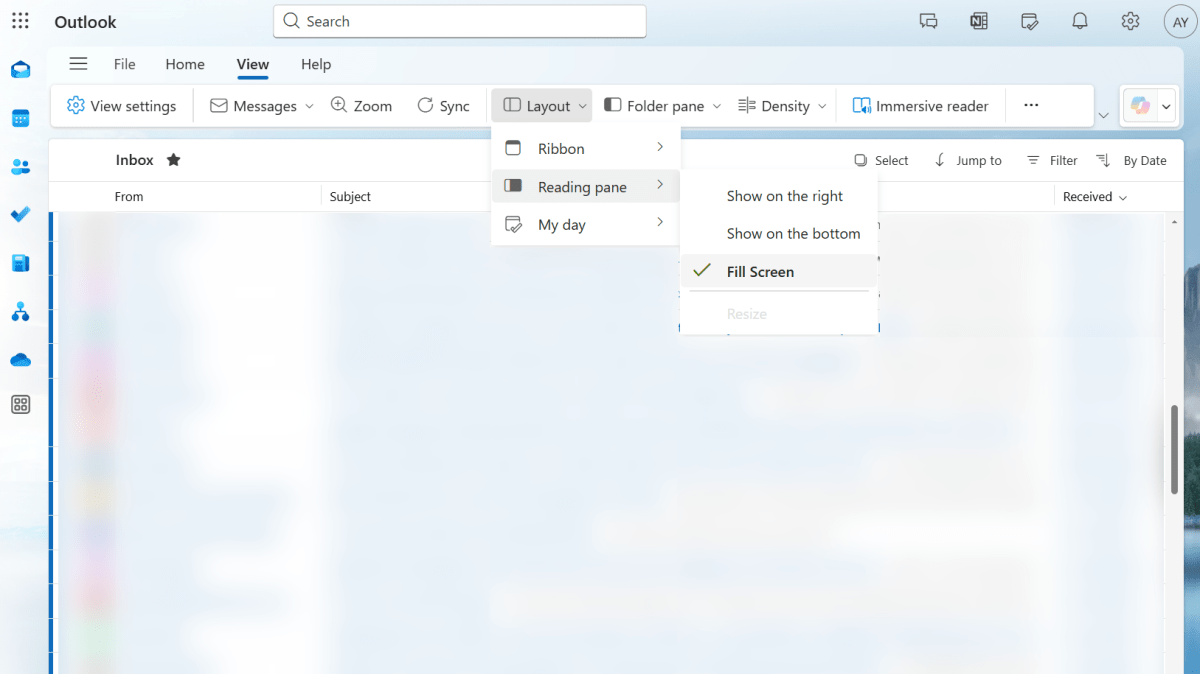
Task: Open View settings
Action: pyautogui.click(x=121, y=106)
